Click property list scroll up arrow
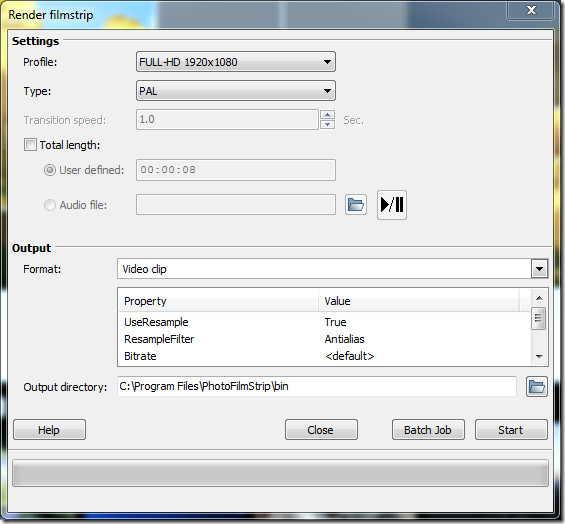Viewport: 565px width, 524px height. click(x=539, y=298)
